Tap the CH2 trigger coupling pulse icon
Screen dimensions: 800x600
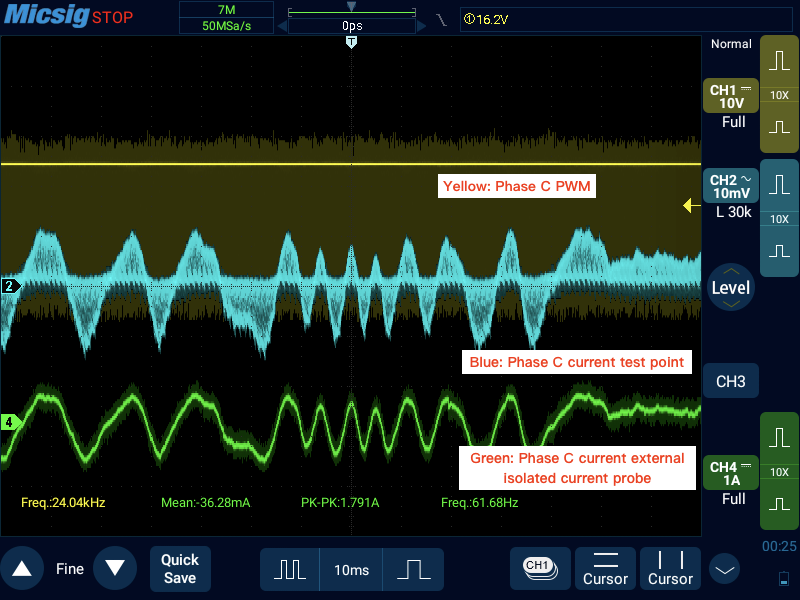pos(779,182)
